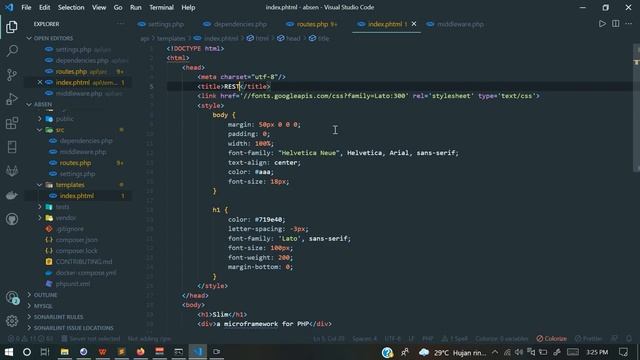Viewport: 640px width, 360px height.
Task: Split the editor right
Action: pyautogui.click(x=616, y=24)
